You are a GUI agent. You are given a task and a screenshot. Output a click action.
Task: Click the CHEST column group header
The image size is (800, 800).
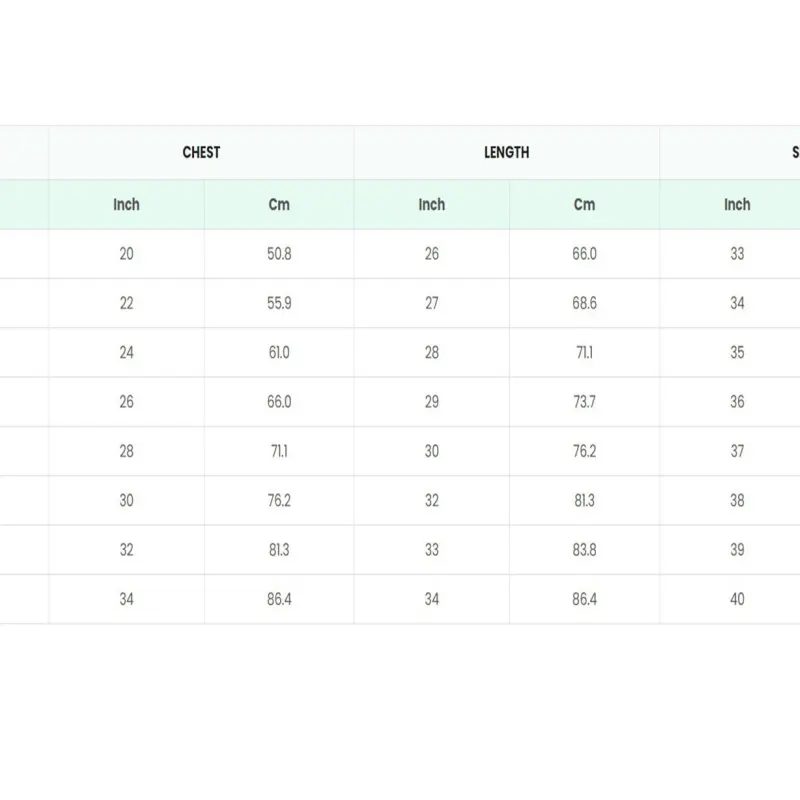201,153
